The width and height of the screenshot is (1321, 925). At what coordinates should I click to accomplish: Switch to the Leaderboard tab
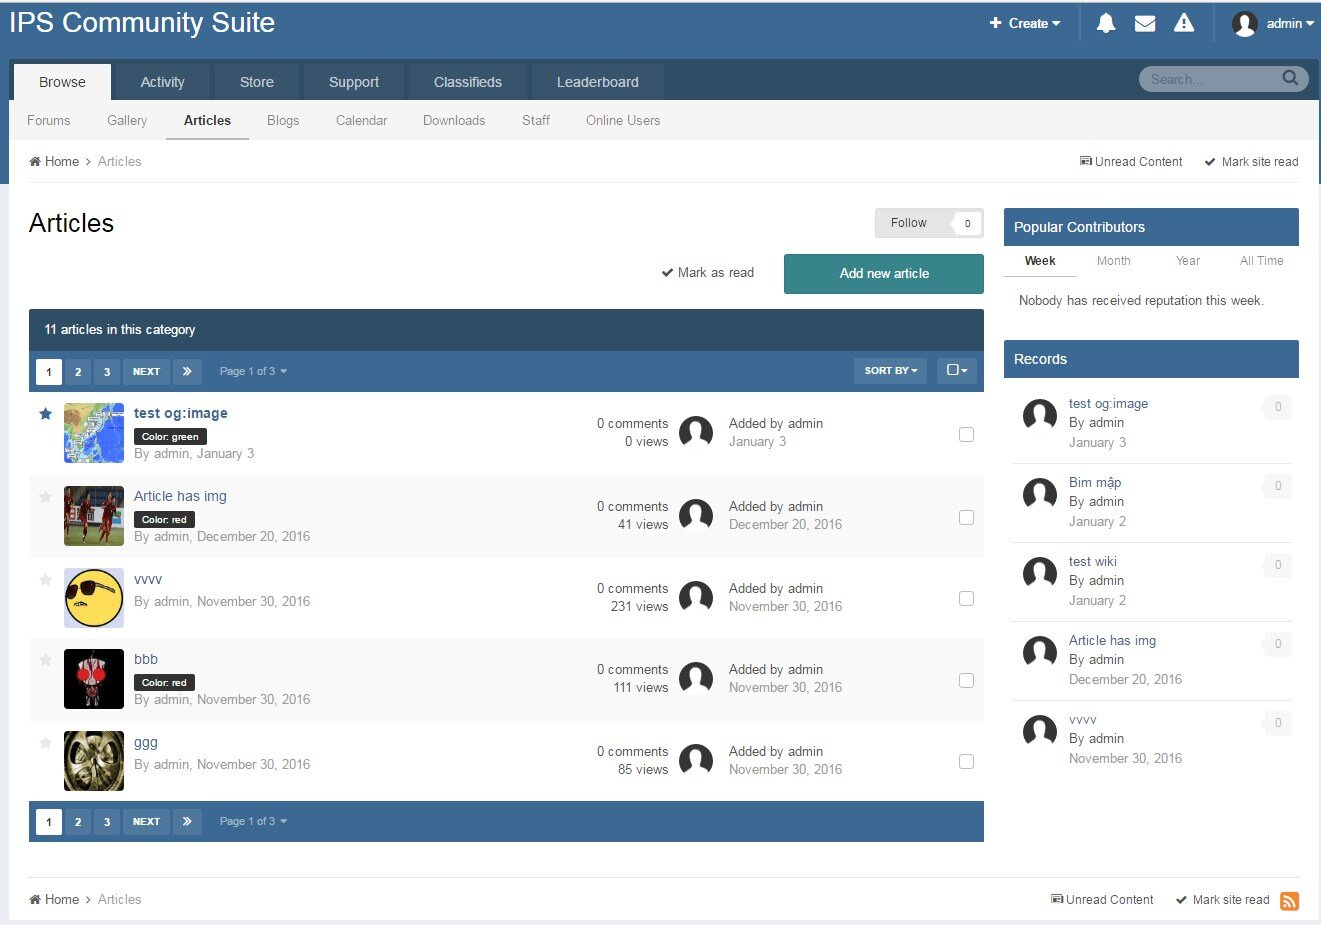597,82
